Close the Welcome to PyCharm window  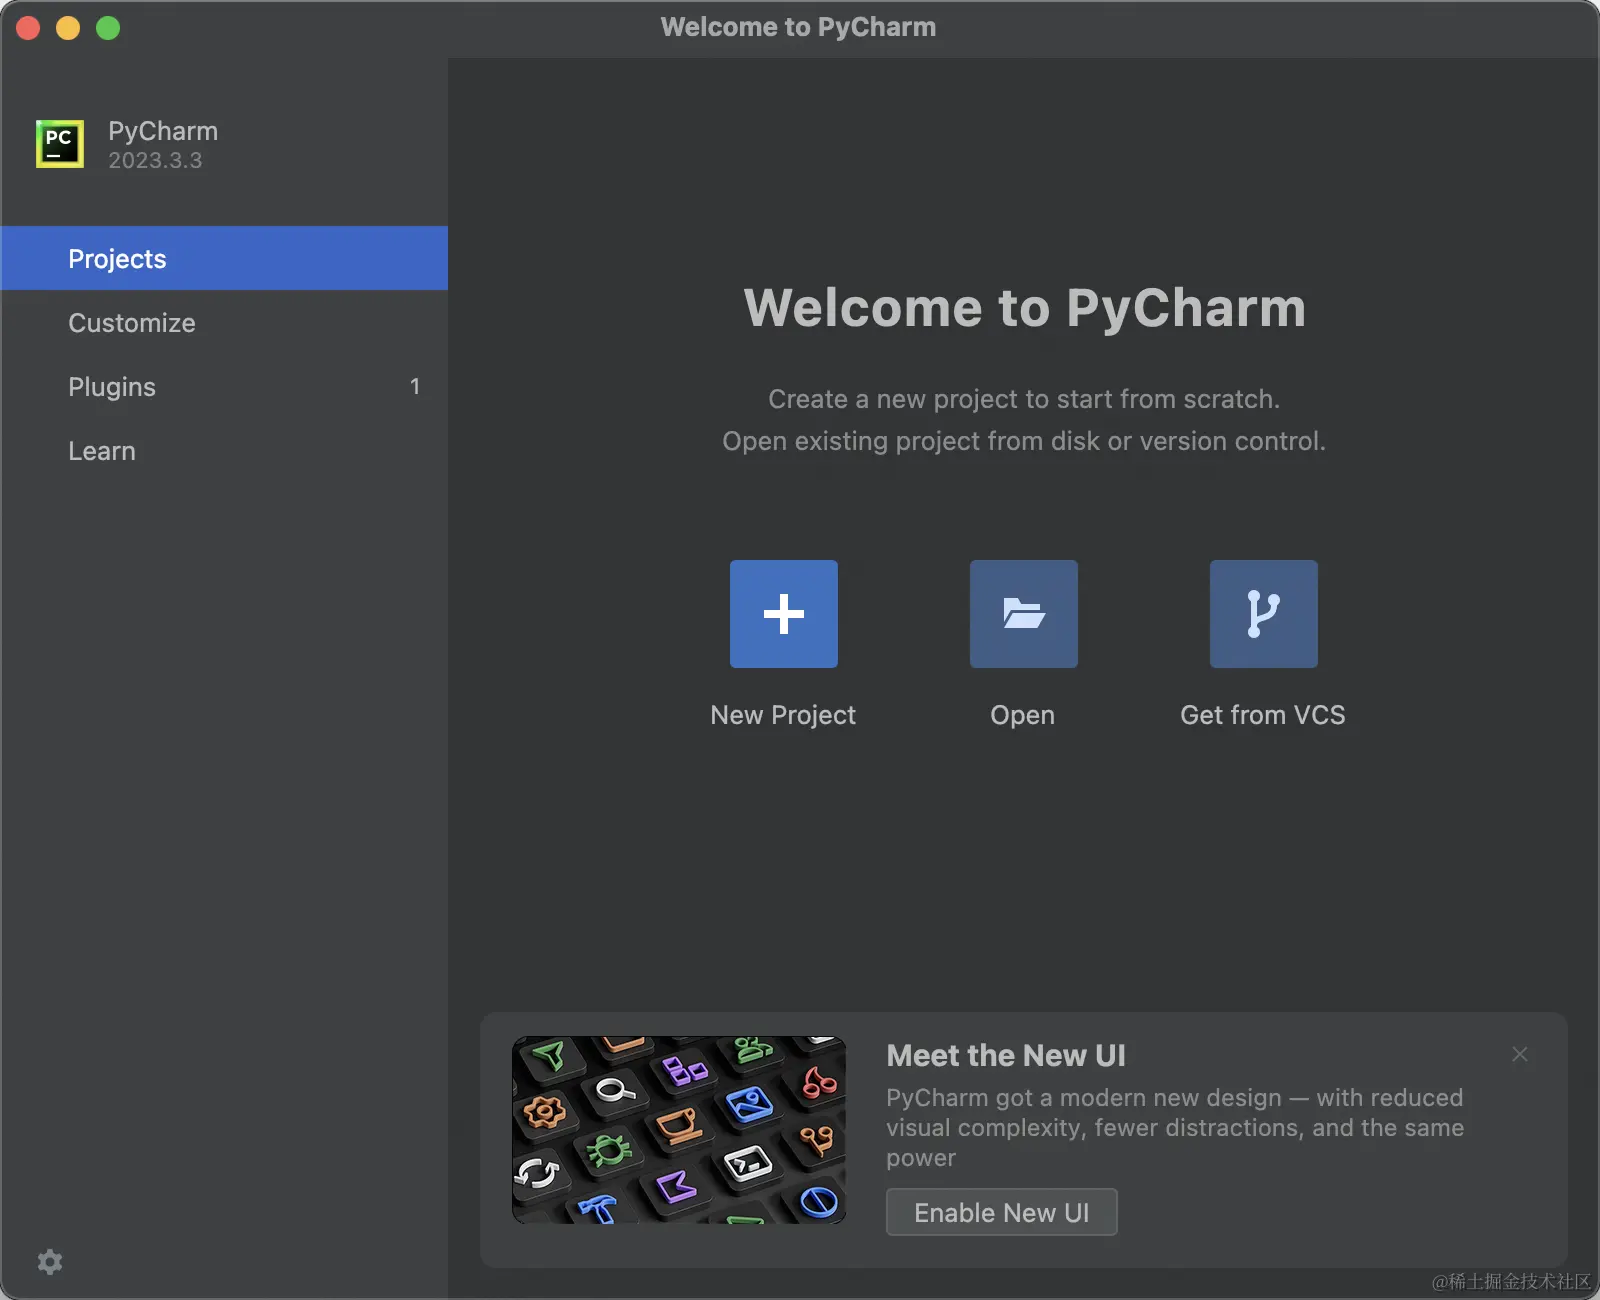[x=28, y=28]
